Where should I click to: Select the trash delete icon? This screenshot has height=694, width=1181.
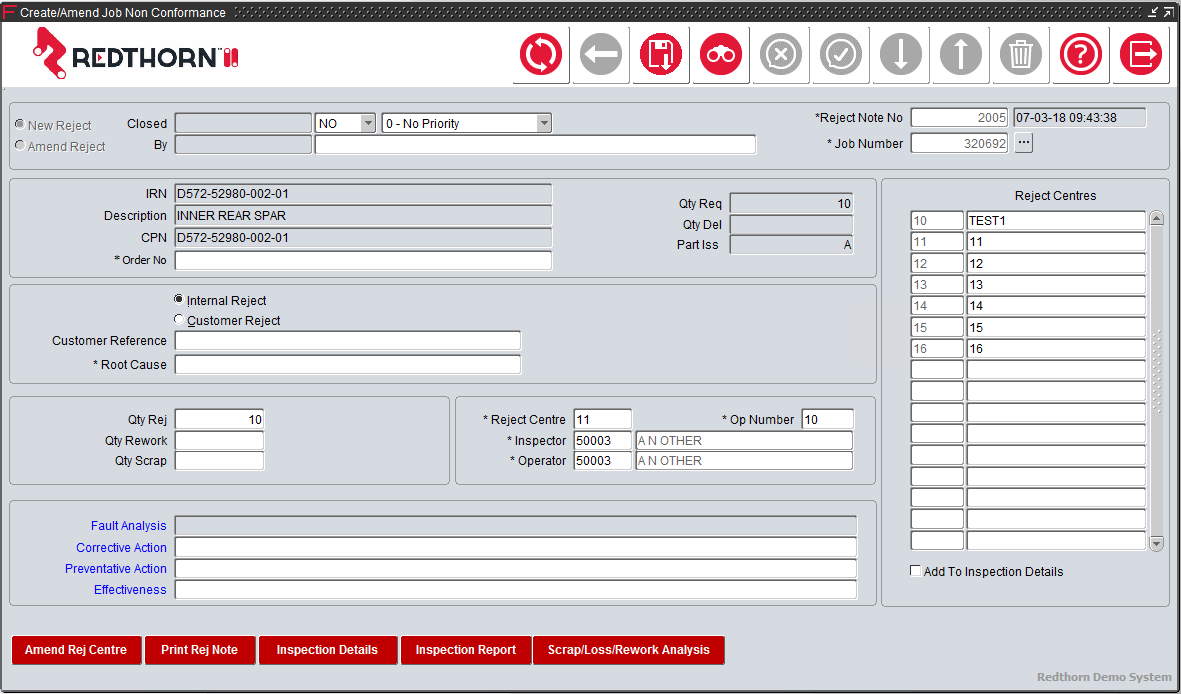click(x=1020, y=55)
